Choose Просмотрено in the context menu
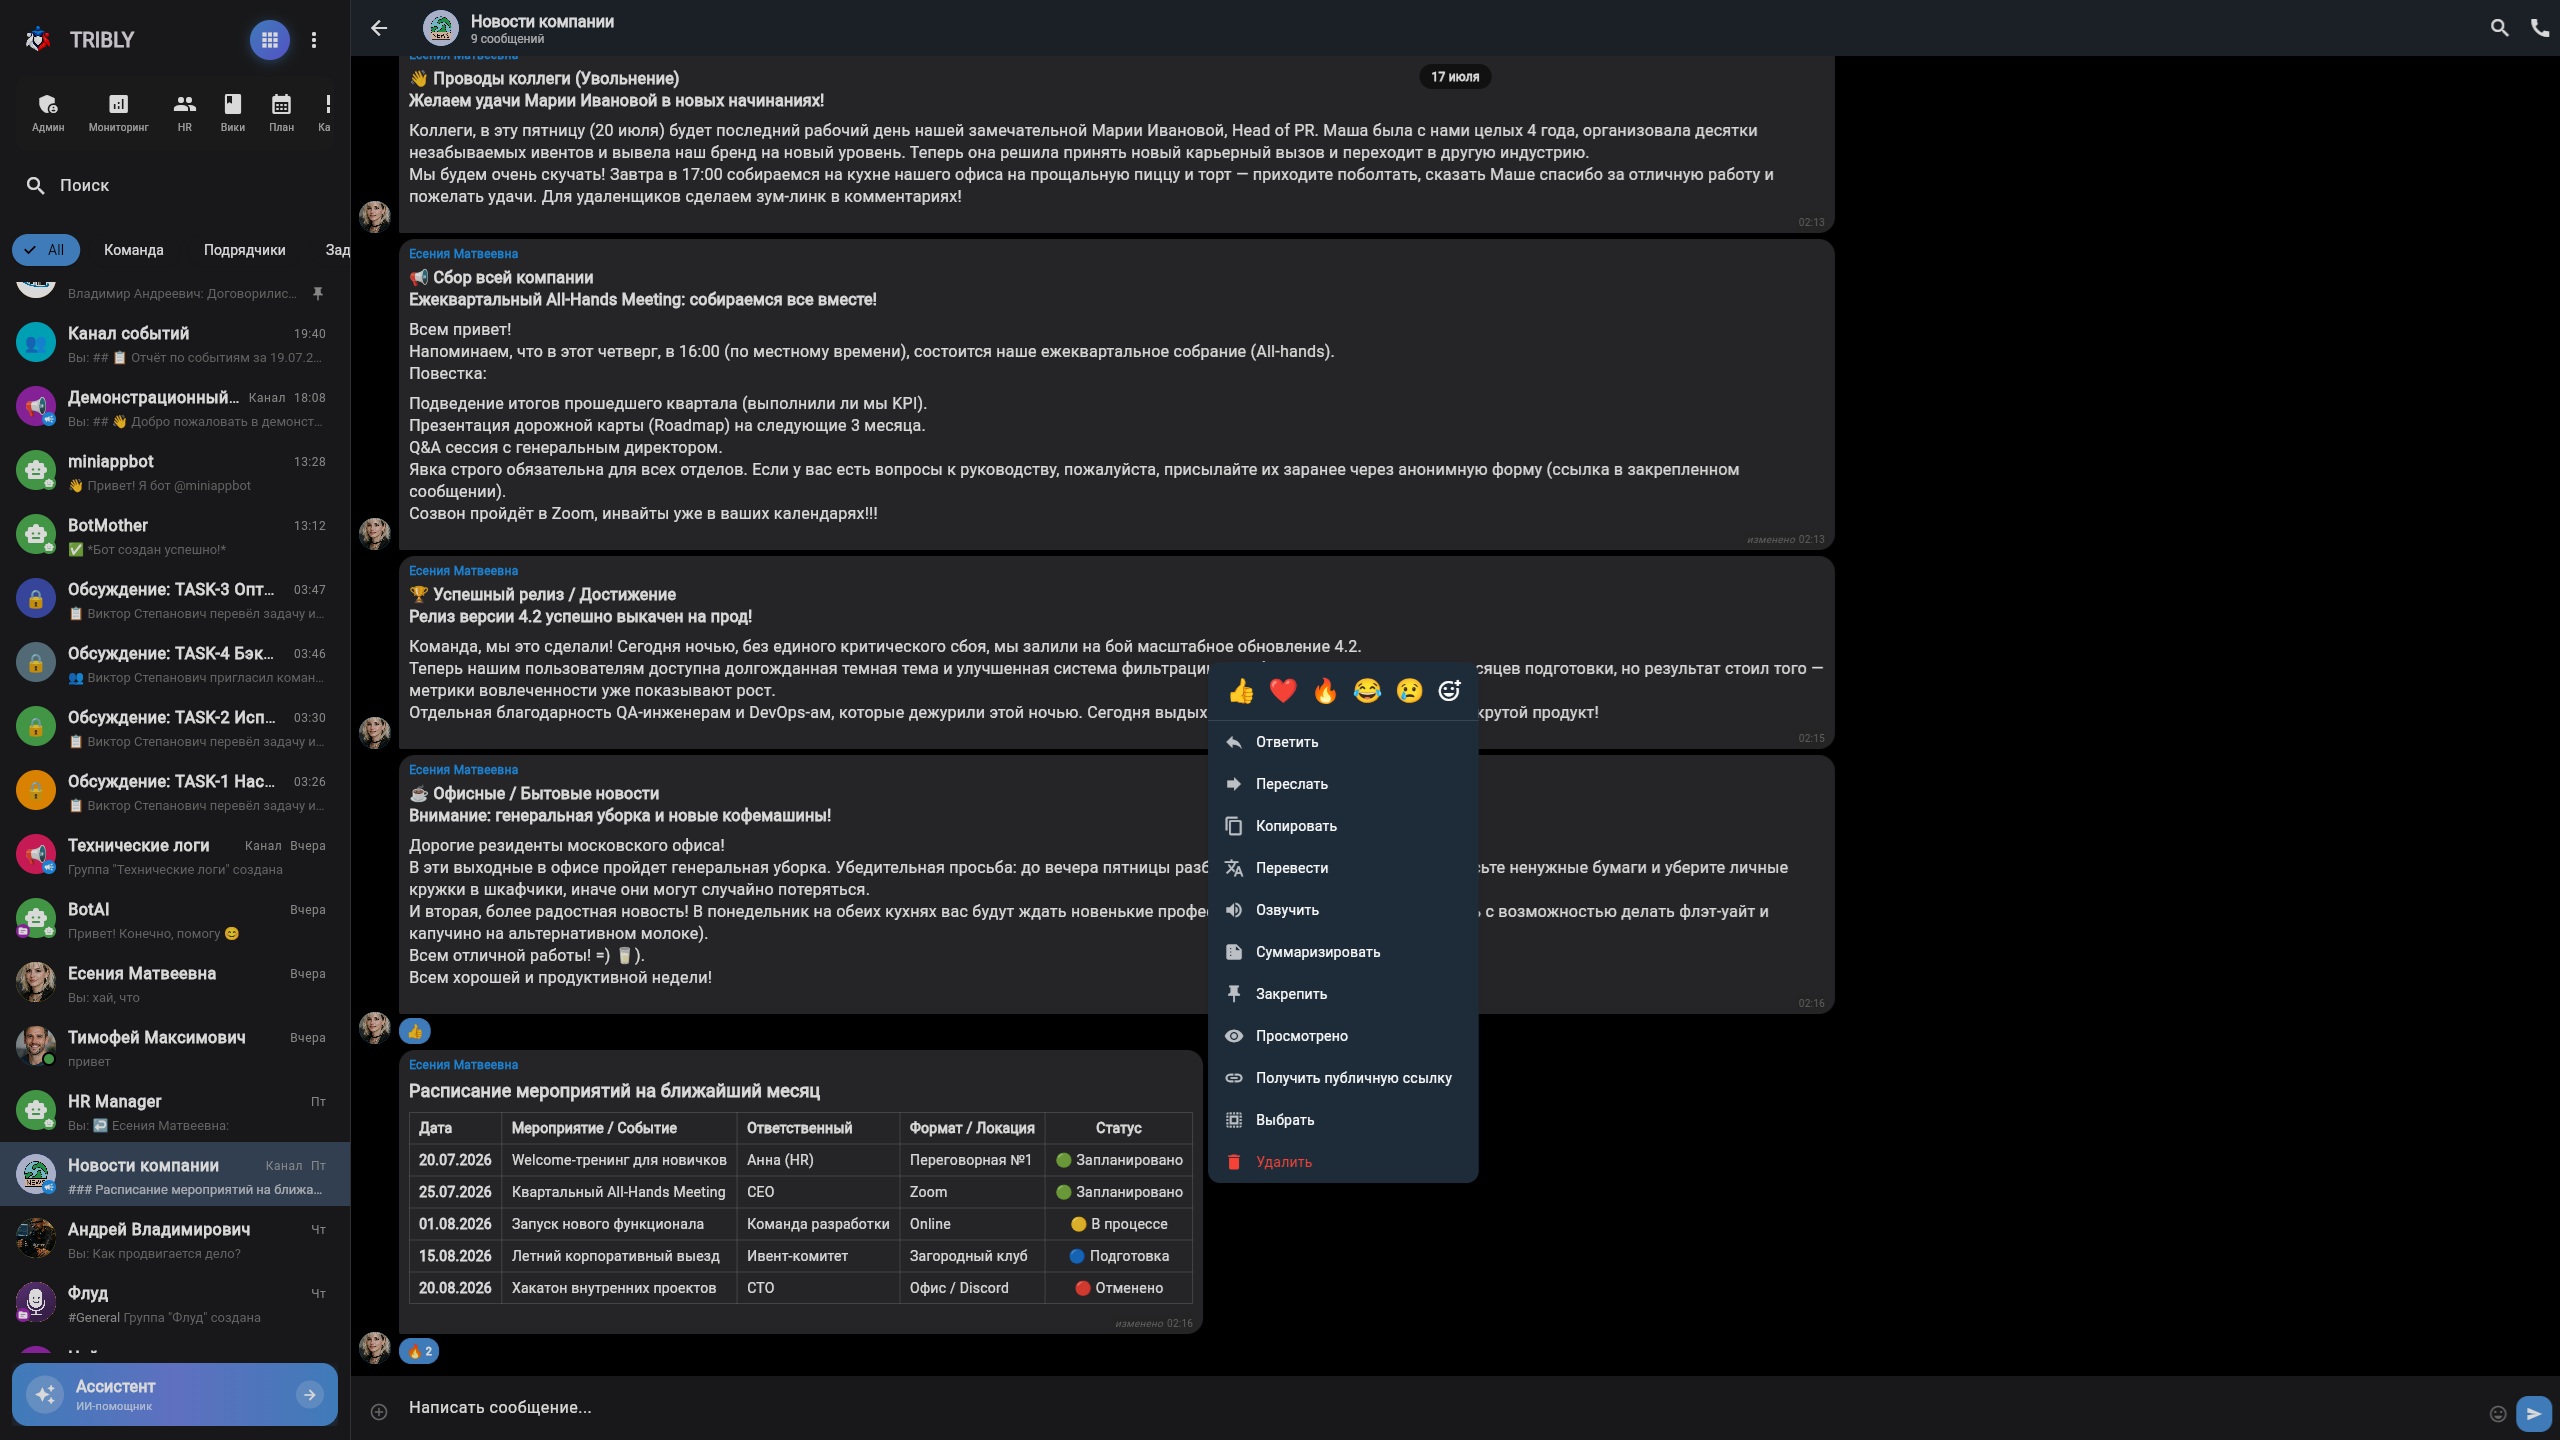 click(x=1343, y=1036)
